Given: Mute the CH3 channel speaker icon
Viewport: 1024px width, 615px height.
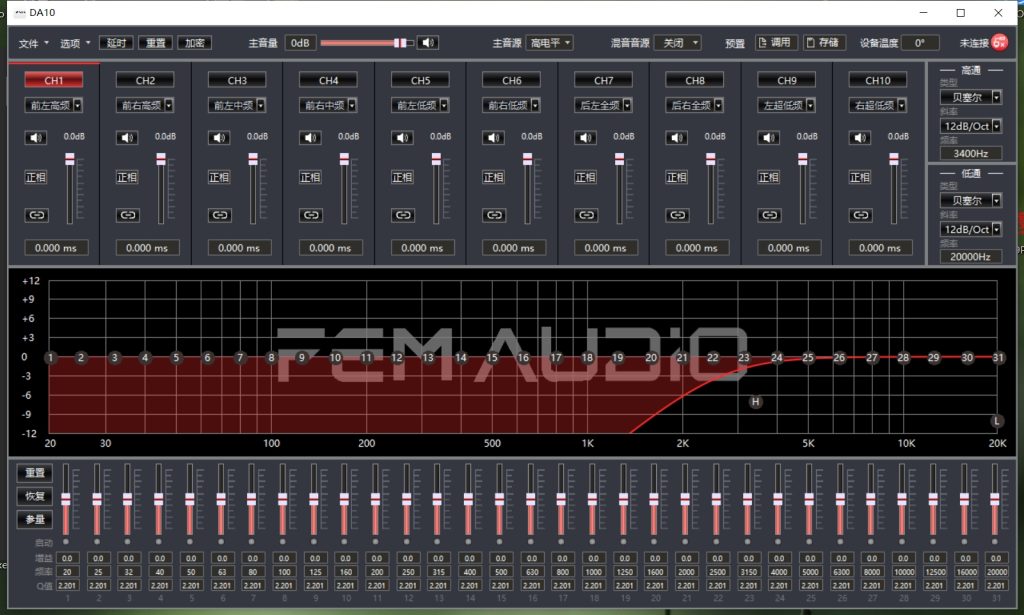Looking at the screenshot, I should point(219,138).
